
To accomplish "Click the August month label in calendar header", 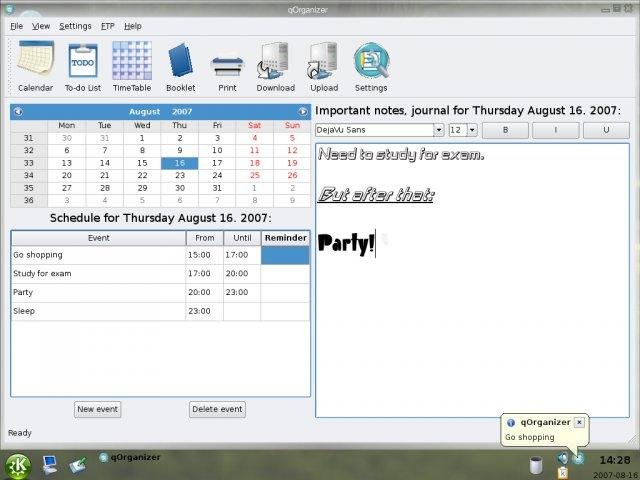I will tap(144, 111).
